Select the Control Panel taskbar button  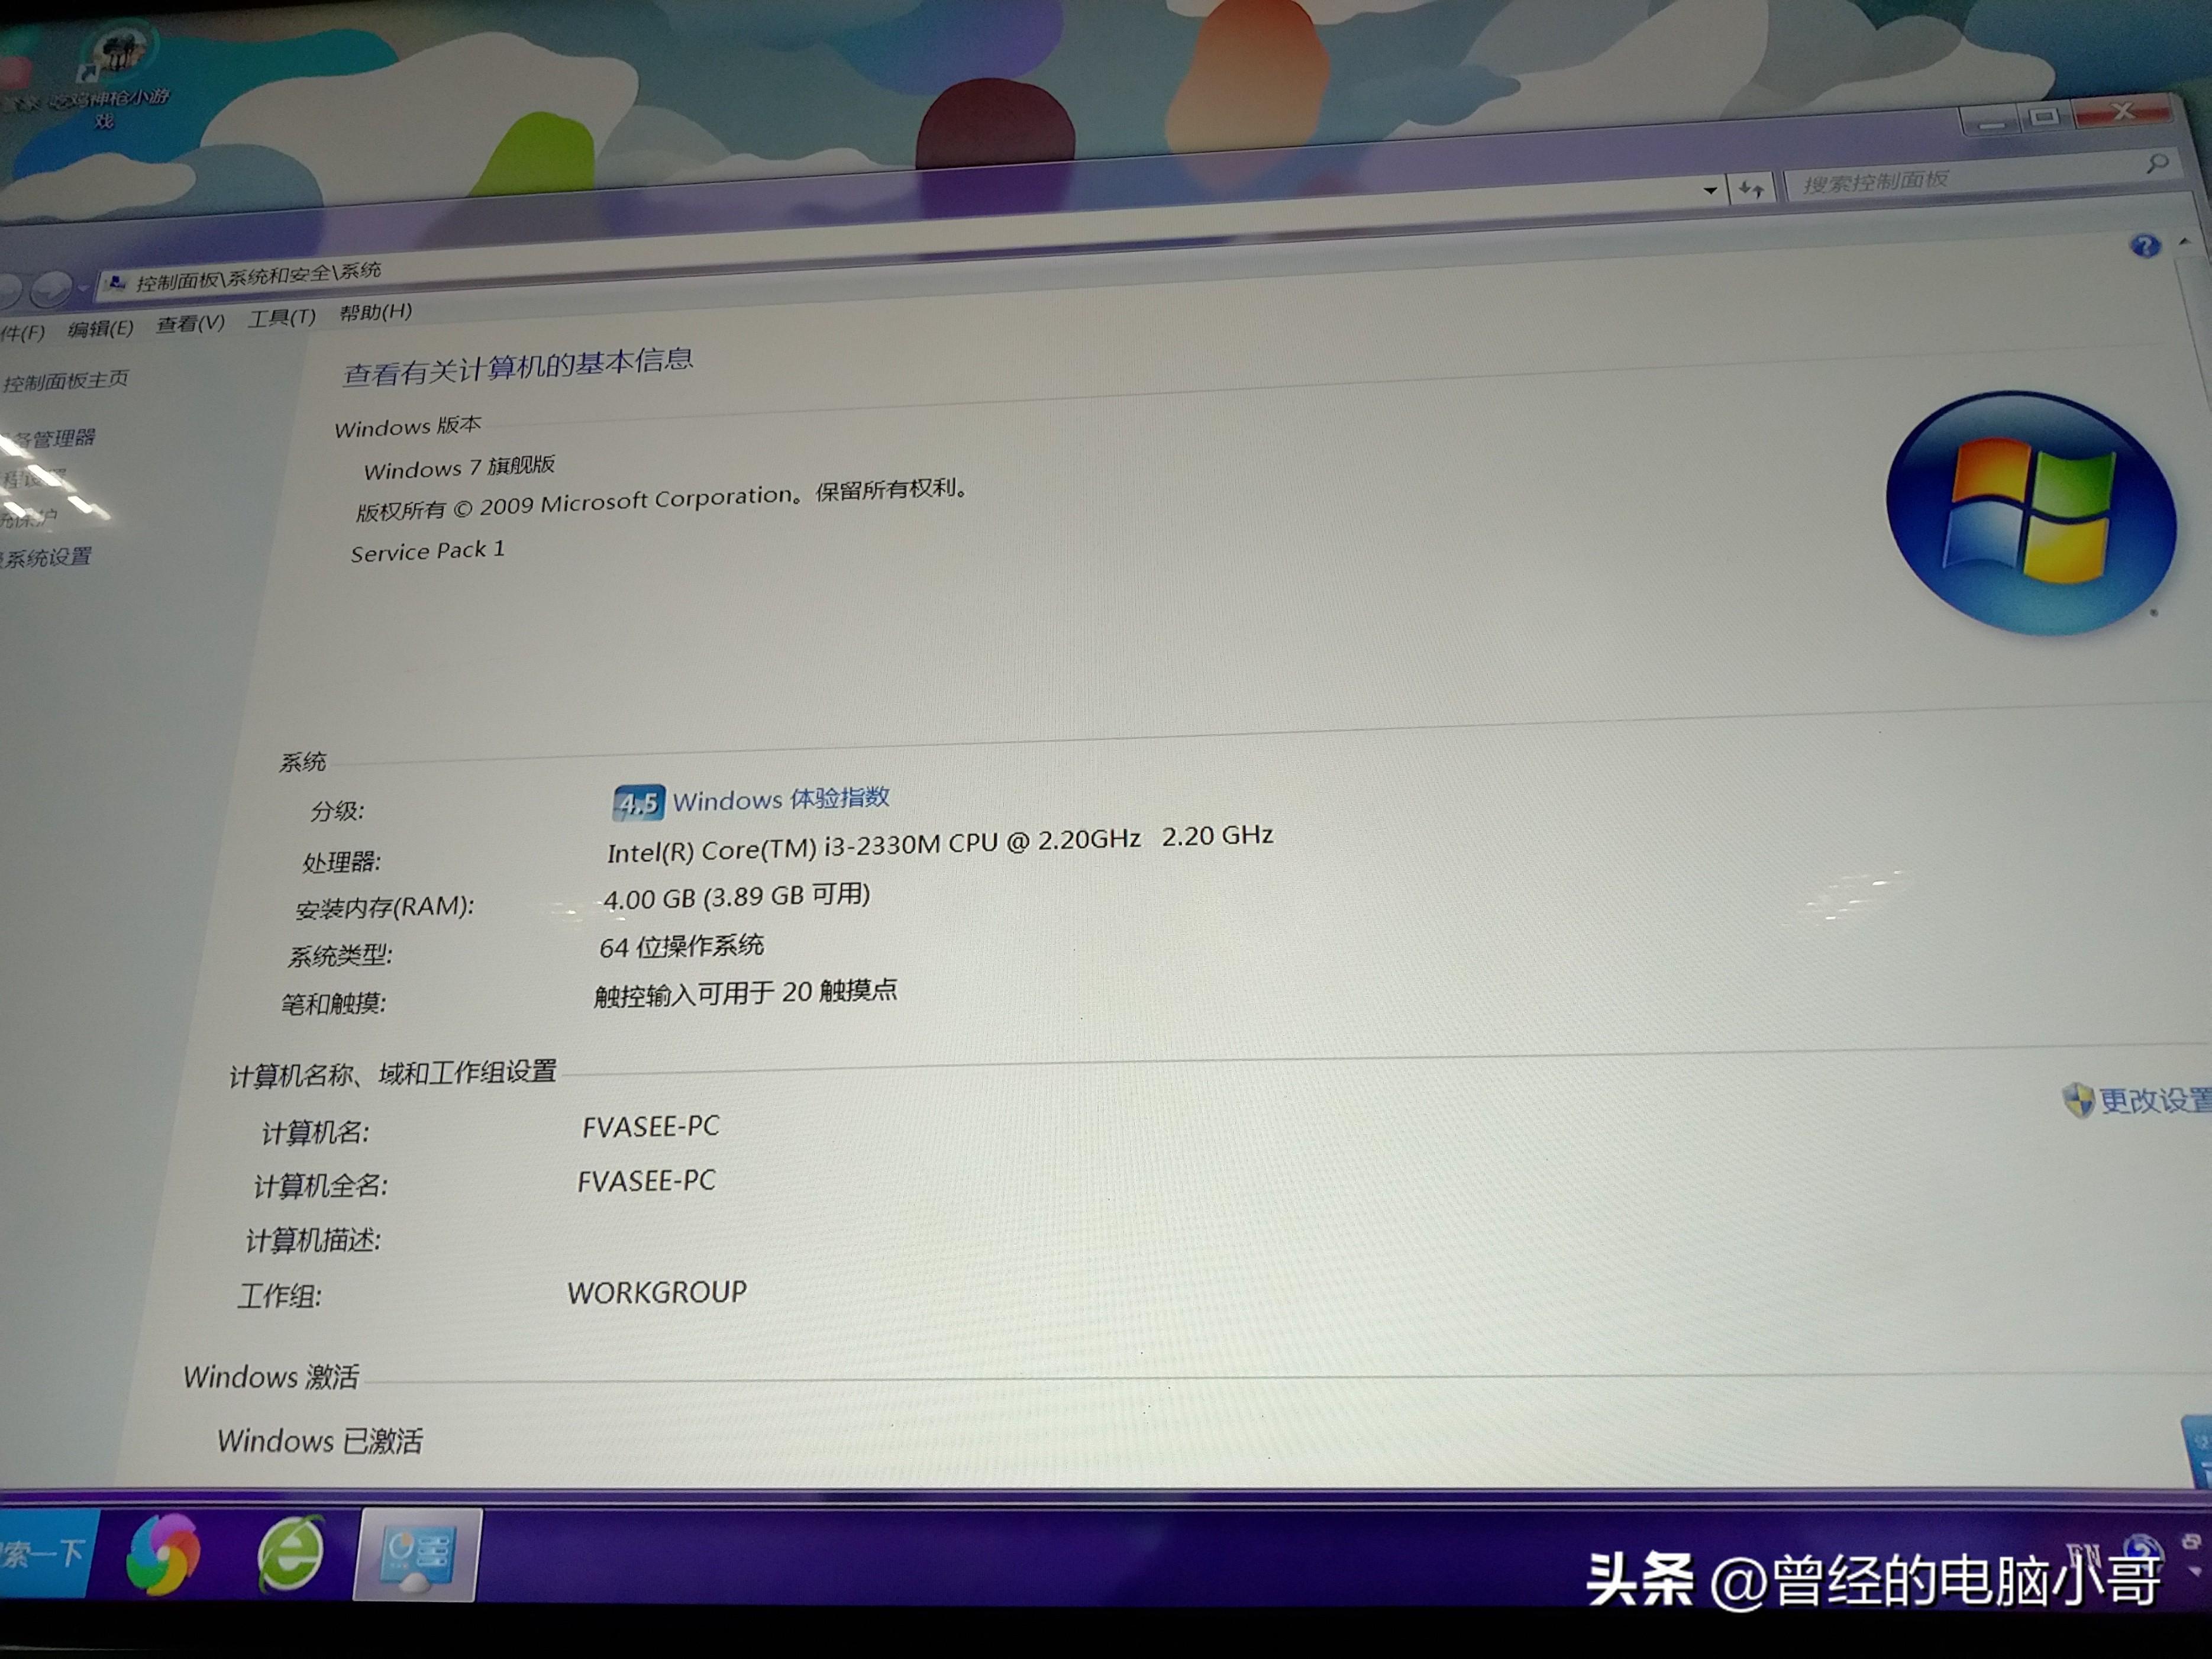(419, 1556)
